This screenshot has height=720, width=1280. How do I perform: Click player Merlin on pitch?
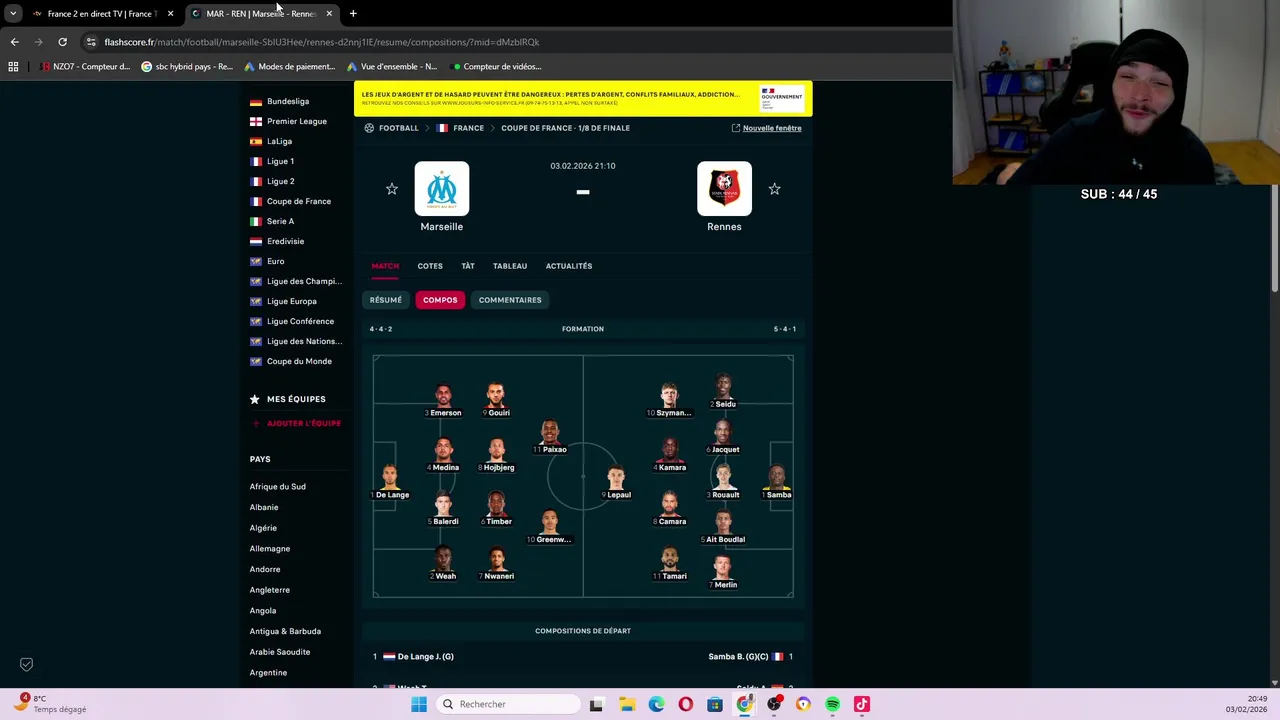[724, 572]
